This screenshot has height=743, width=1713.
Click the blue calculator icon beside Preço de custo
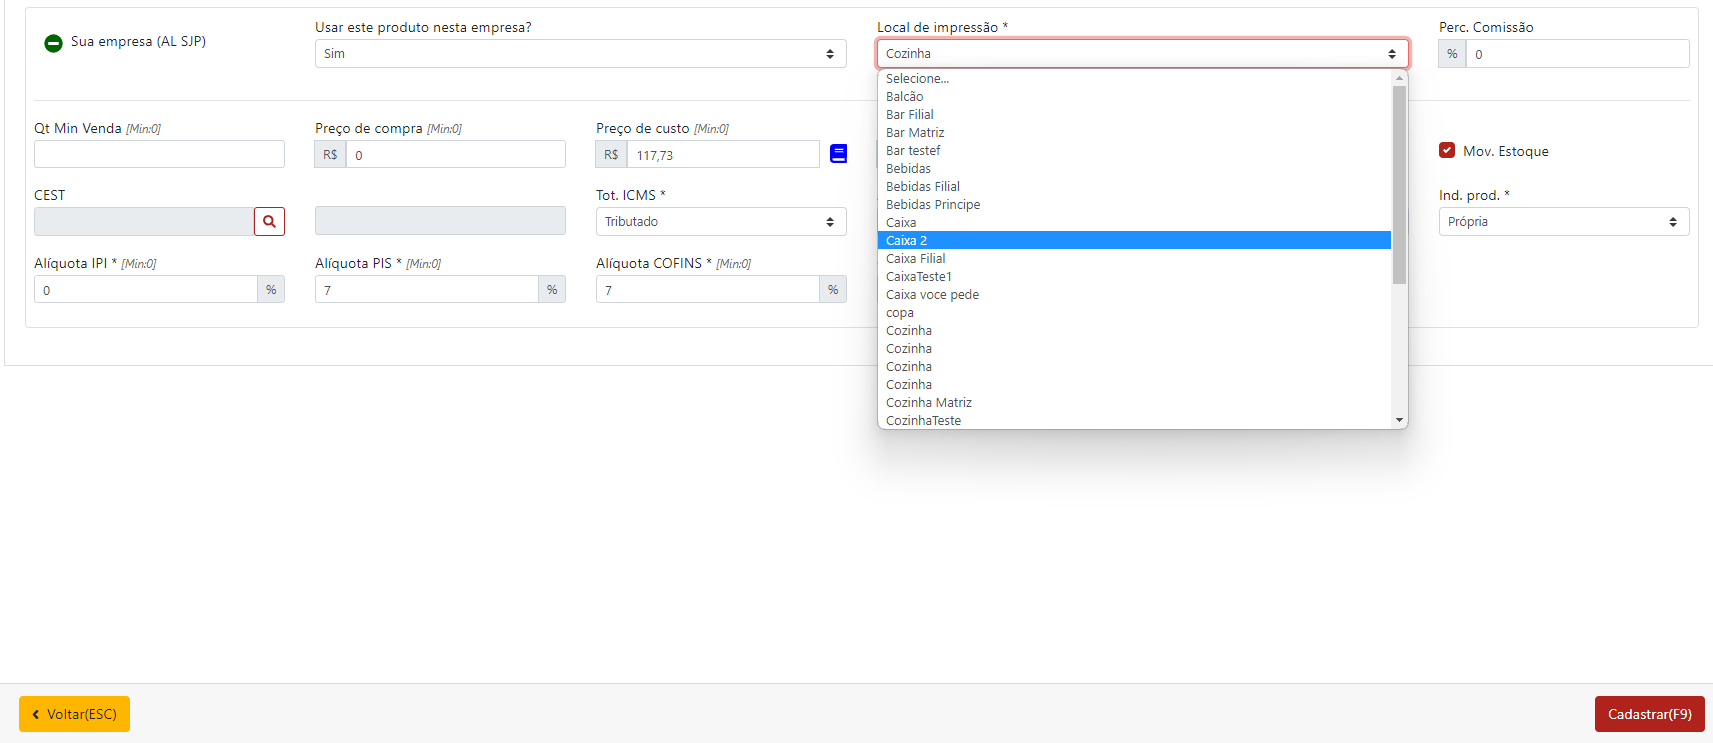click(x=838, y=154)
